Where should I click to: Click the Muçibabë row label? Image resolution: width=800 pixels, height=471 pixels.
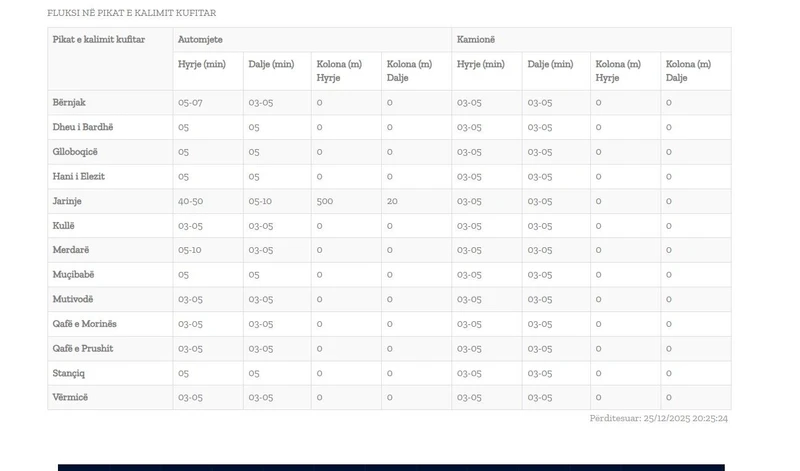click(73, 274)
